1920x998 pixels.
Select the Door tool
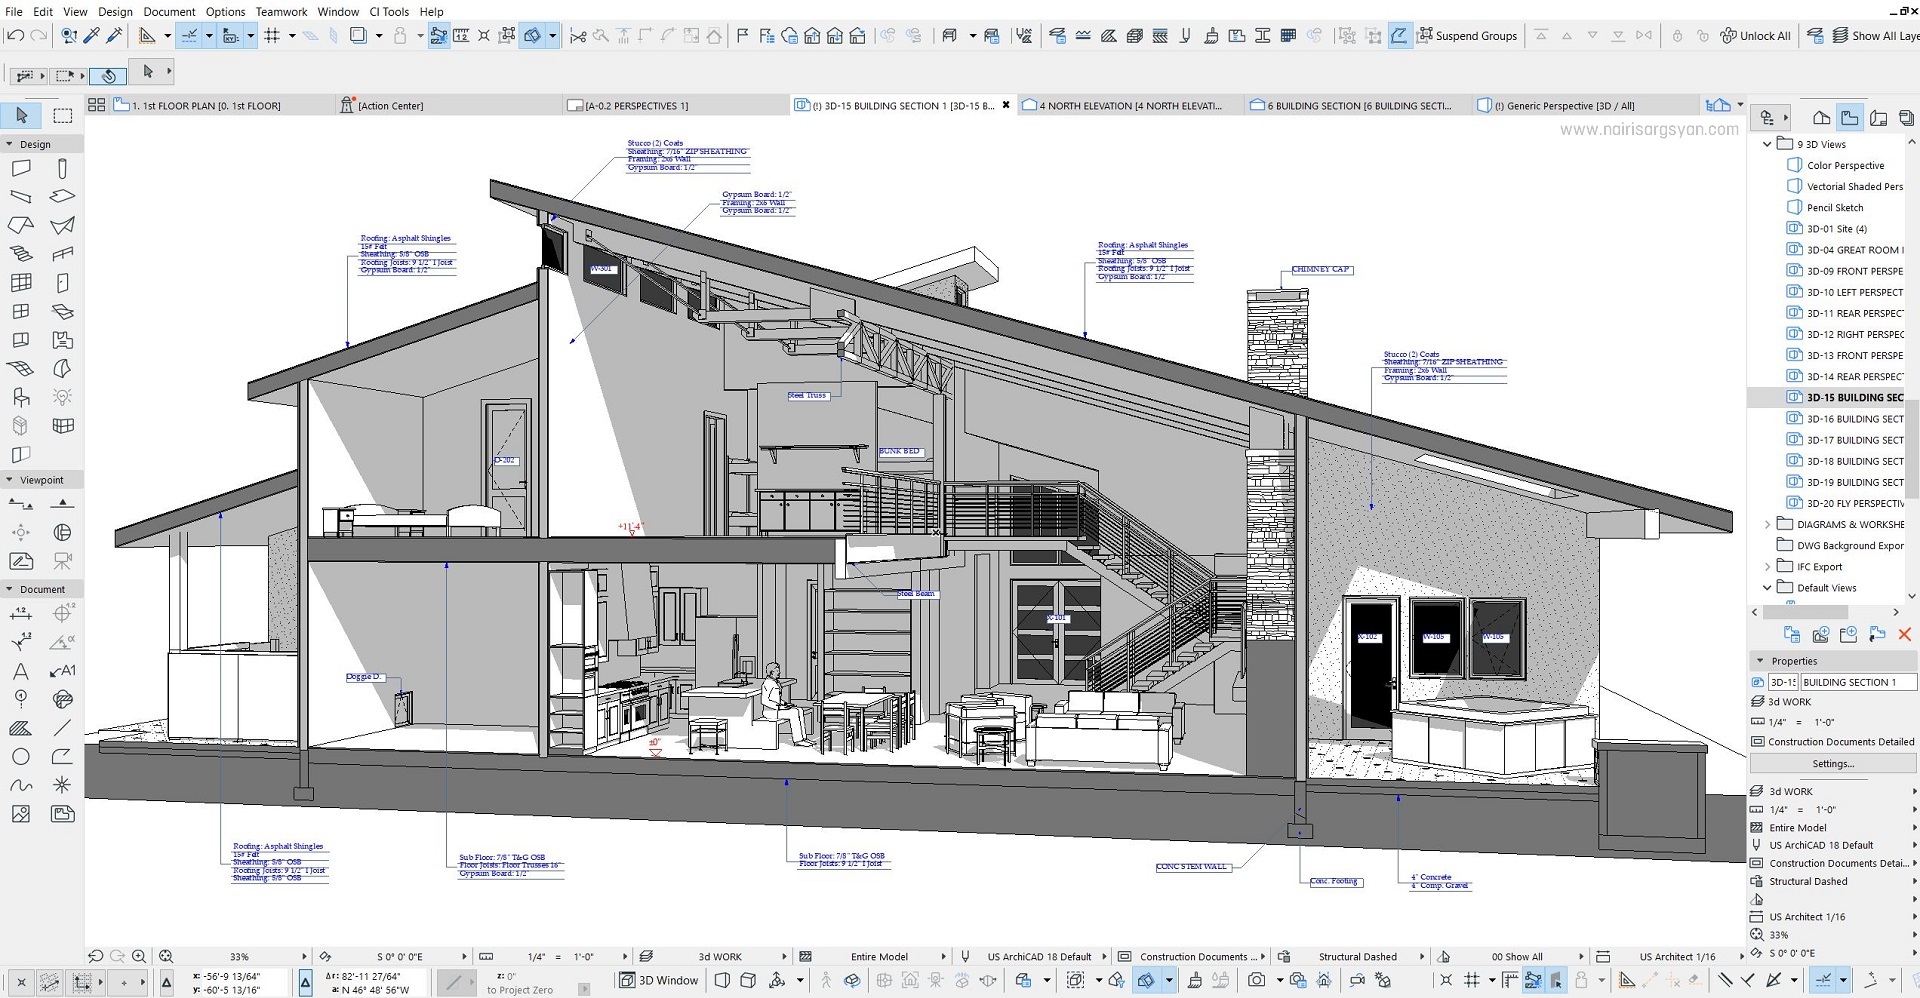tap(62, 283)
